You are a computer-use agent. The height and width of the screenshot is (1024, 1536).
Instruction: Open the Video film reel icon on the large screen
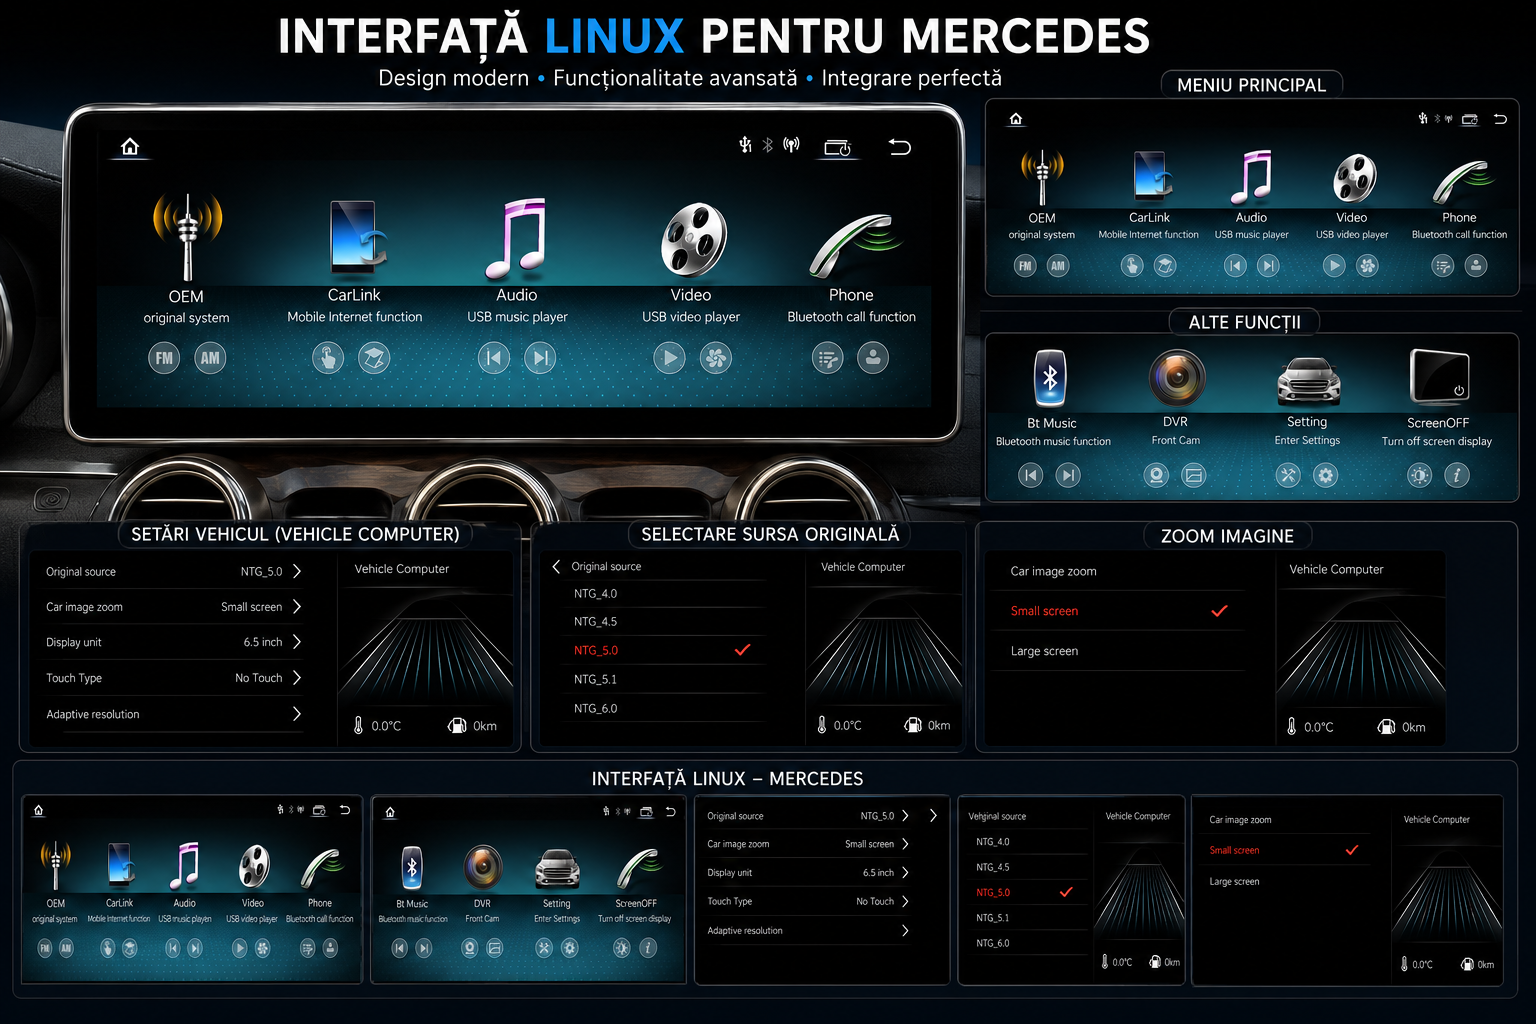click(693, 240)
